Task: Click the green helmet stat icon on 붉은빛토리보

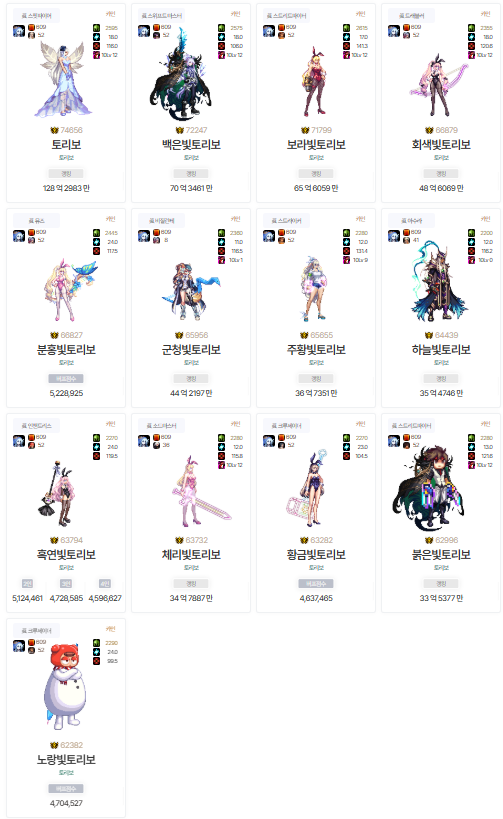Action: [471, 438]
